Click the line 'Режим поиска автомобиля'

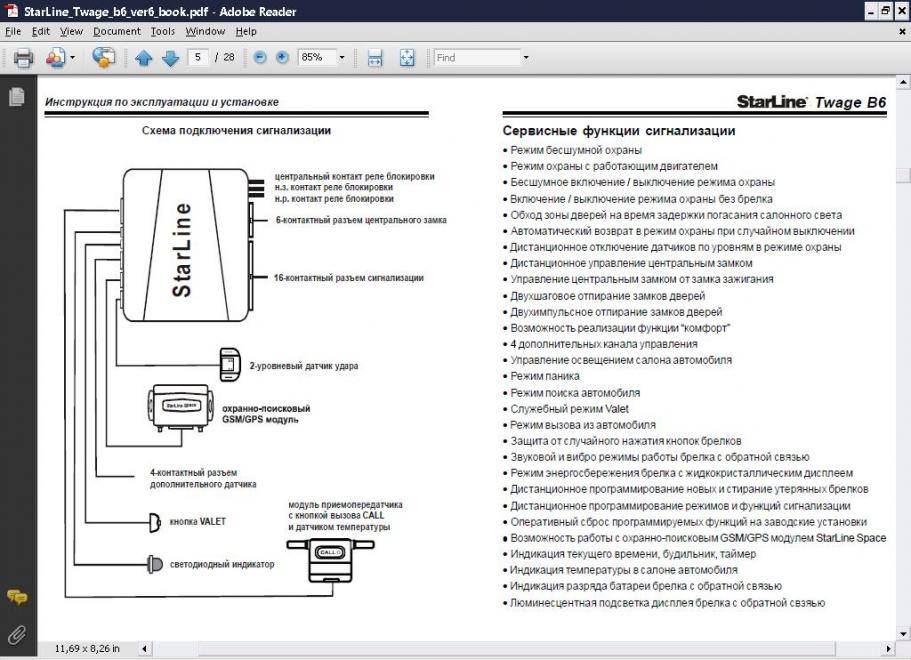(575, 393)
